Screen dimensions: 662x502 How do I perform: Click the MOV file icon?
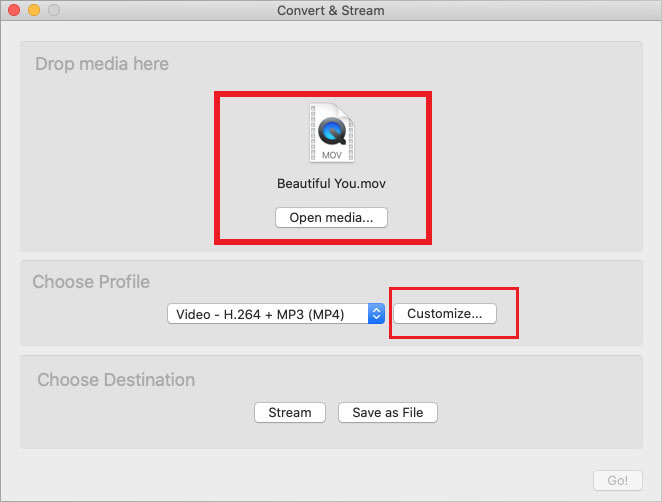[x=330, y=133]
